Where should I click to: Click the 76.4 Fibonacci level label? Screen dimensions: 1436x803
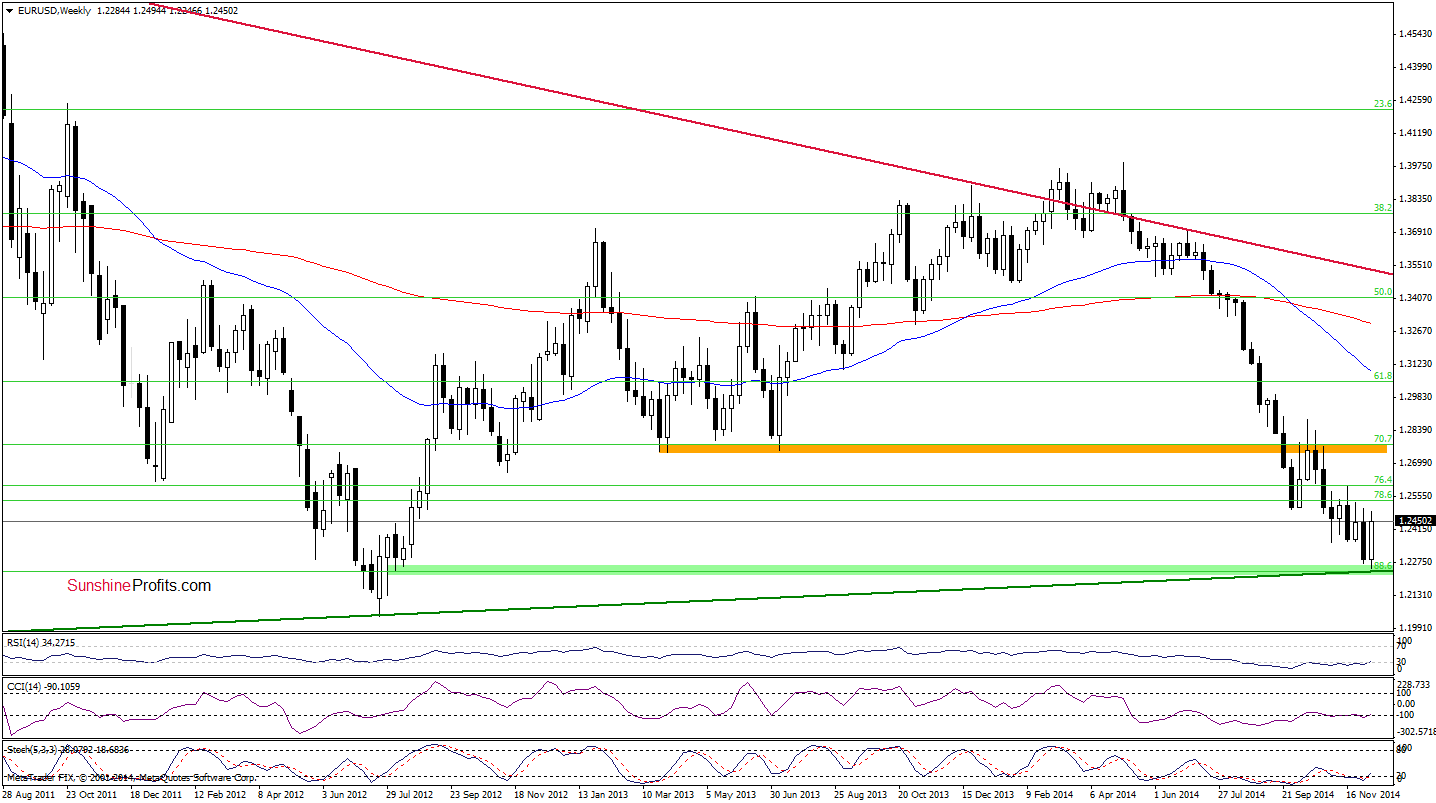click(x=1383, y=480)
